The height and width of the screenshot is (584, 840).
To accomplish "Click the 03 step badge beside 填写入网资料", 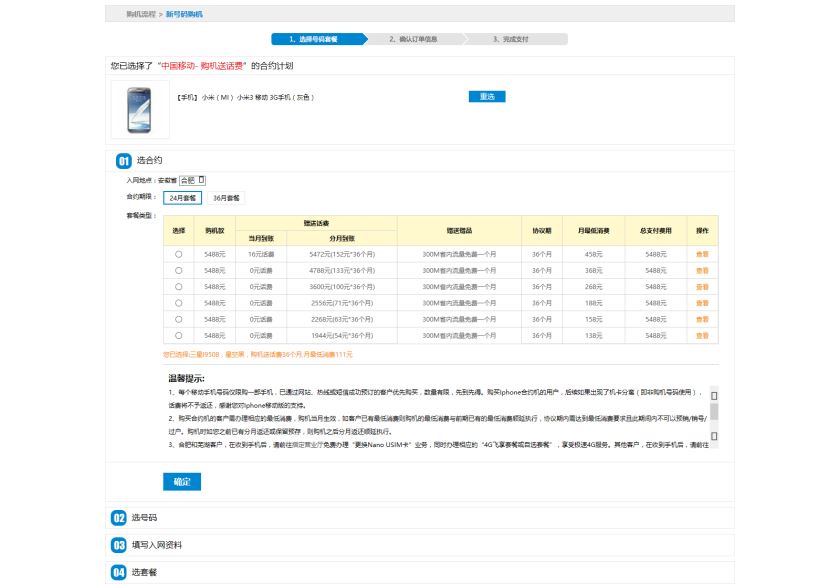I will pos(118,545).
